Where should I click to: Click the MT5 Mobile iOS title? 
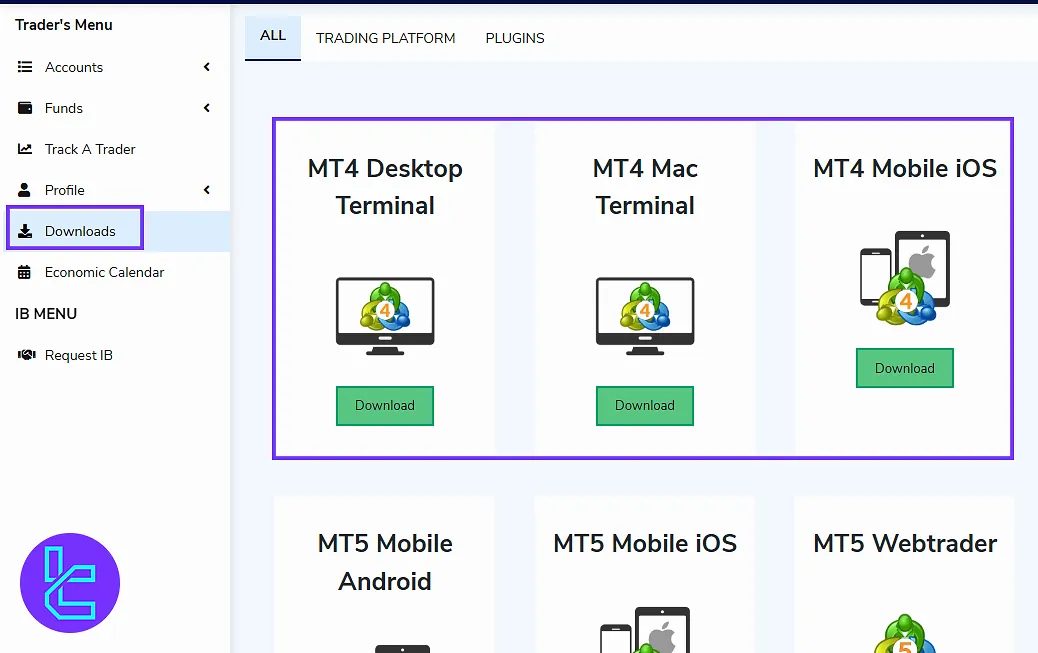click(x=645, y=543)
